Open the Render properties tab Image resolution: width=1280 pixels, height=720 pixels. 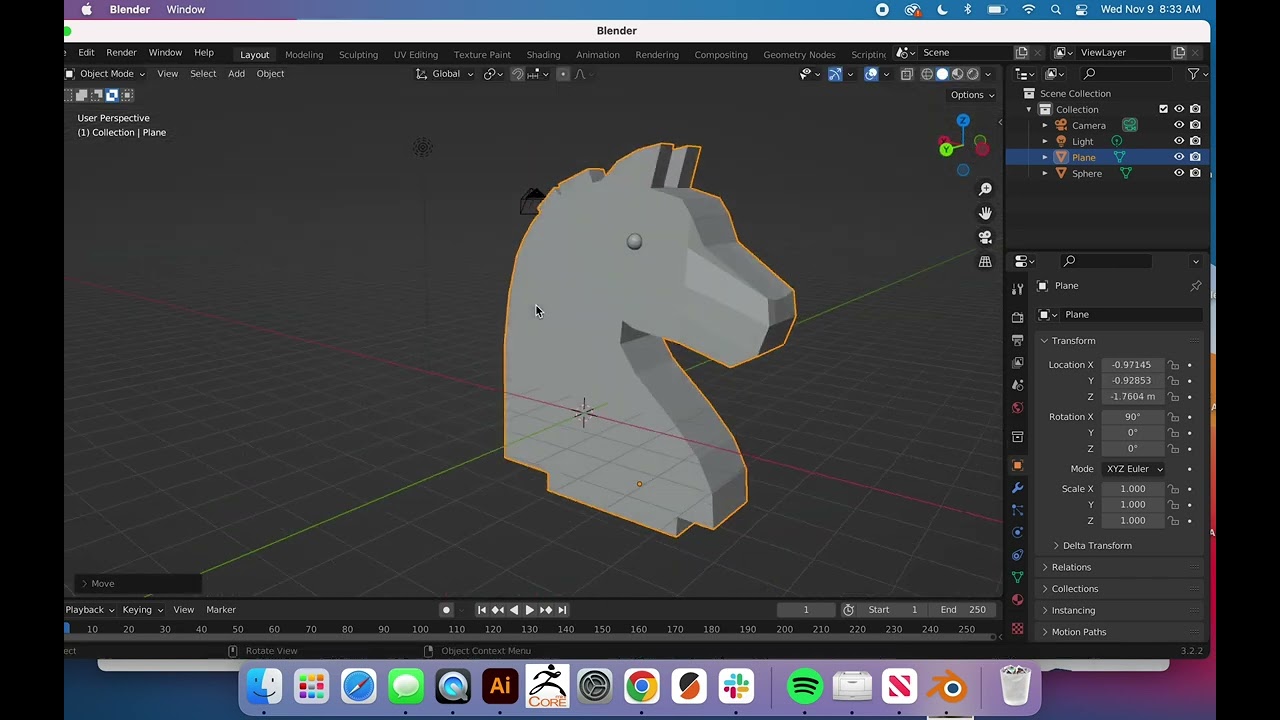coord(1018,318)
